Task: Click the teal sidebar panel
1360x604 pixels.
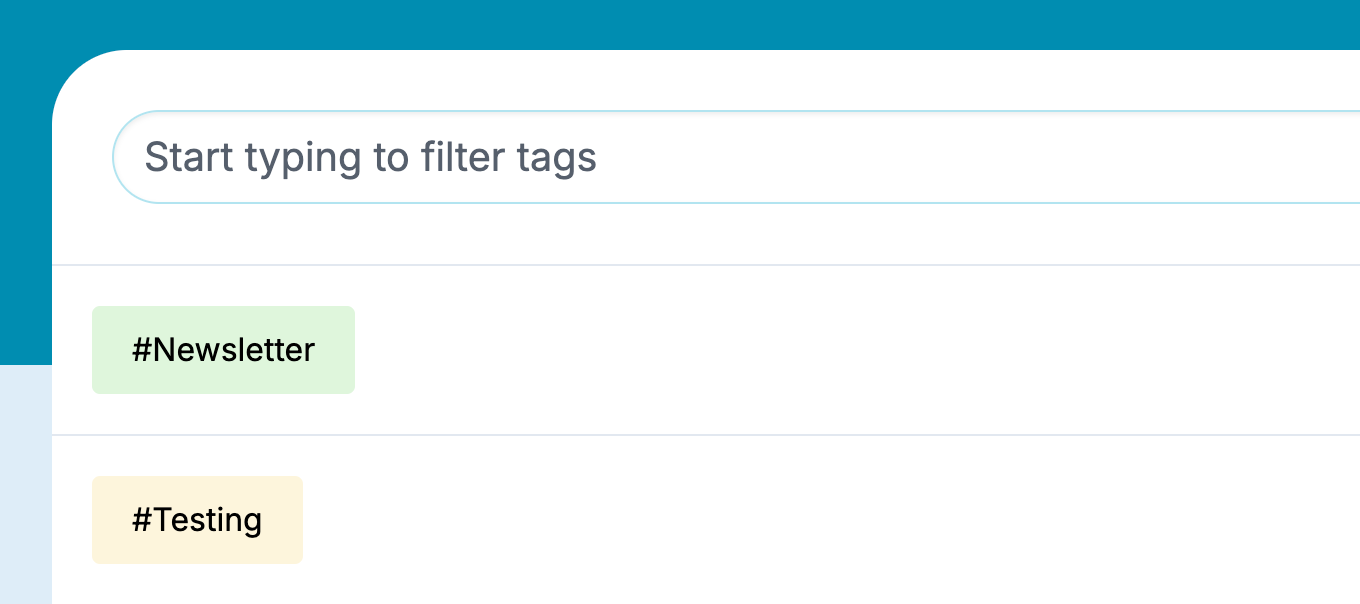Action: tap(25, 180)
